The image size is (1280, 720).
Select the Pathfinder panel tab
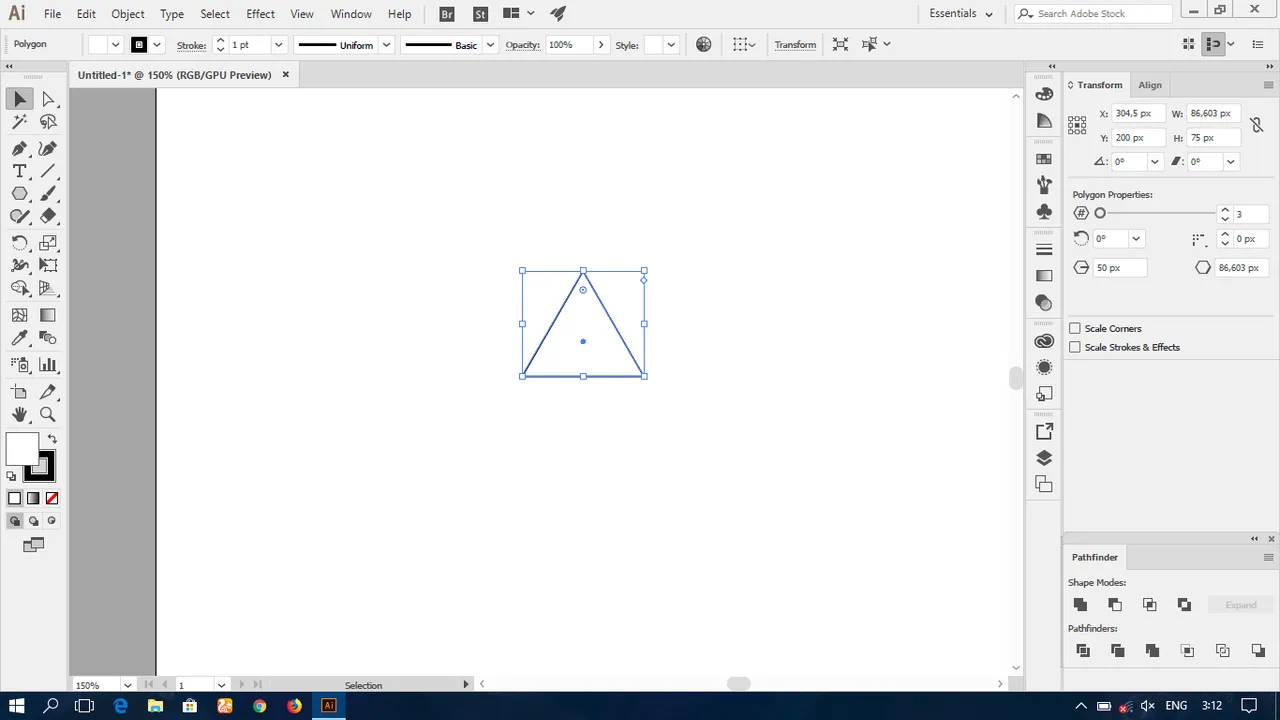click(x=1095, y=557)
